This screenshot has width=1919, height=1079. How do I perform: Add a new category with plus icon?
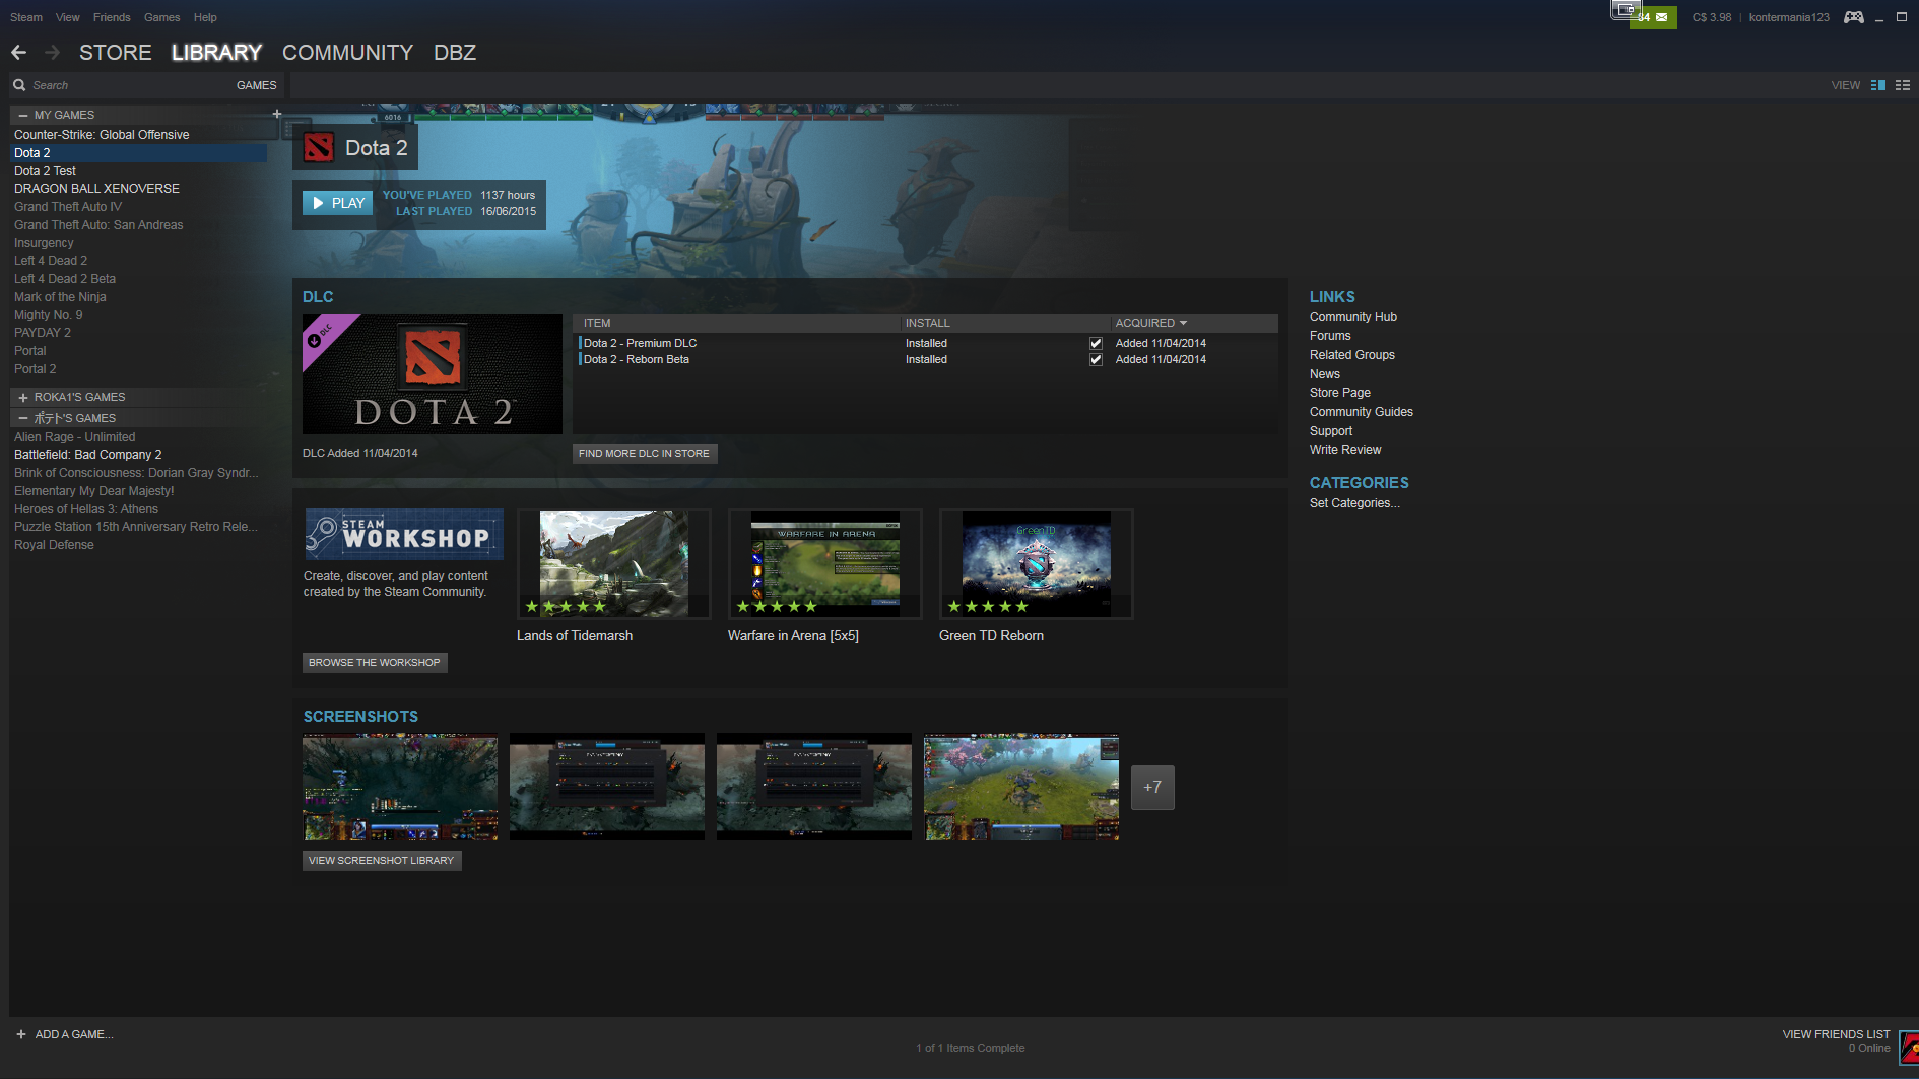pos(277,114)
